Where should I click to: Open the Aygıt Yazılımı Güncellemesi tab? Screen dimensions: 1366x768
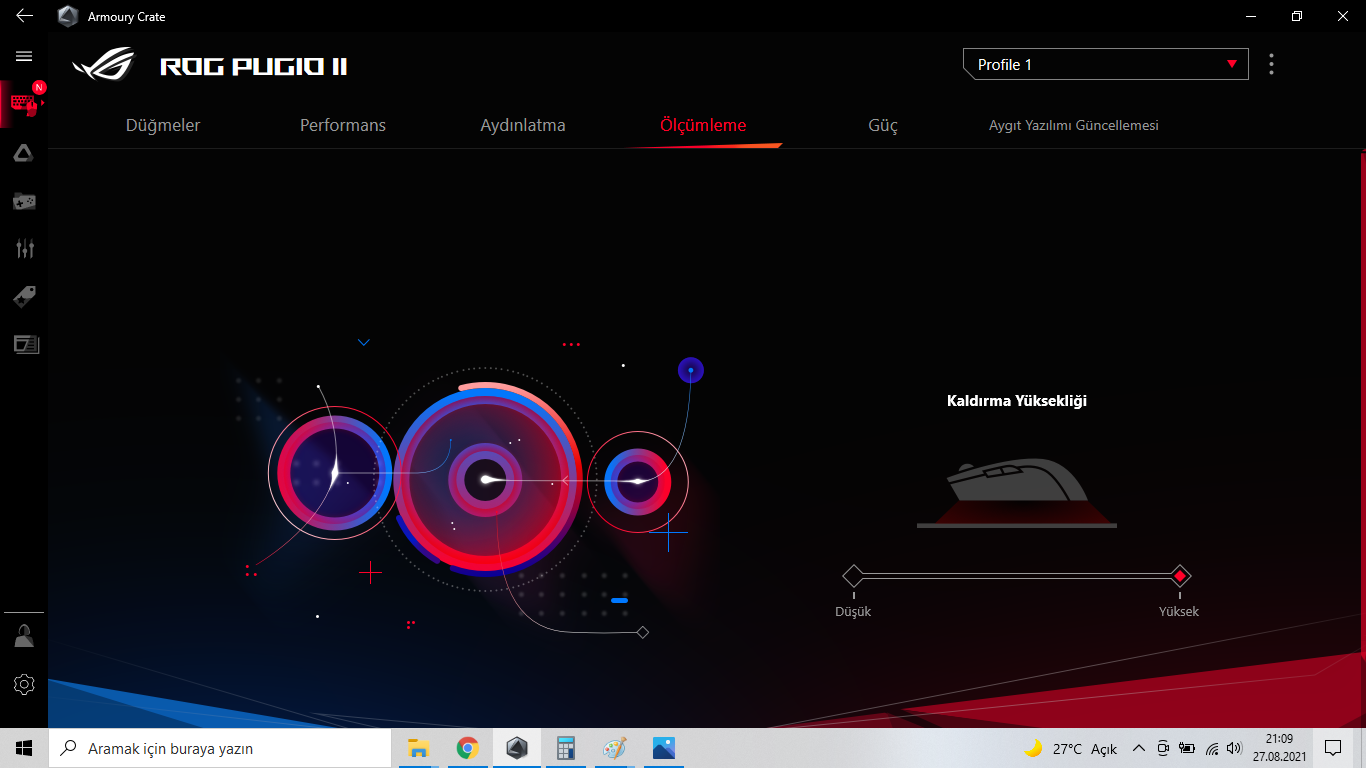(x=1074, y=125)
